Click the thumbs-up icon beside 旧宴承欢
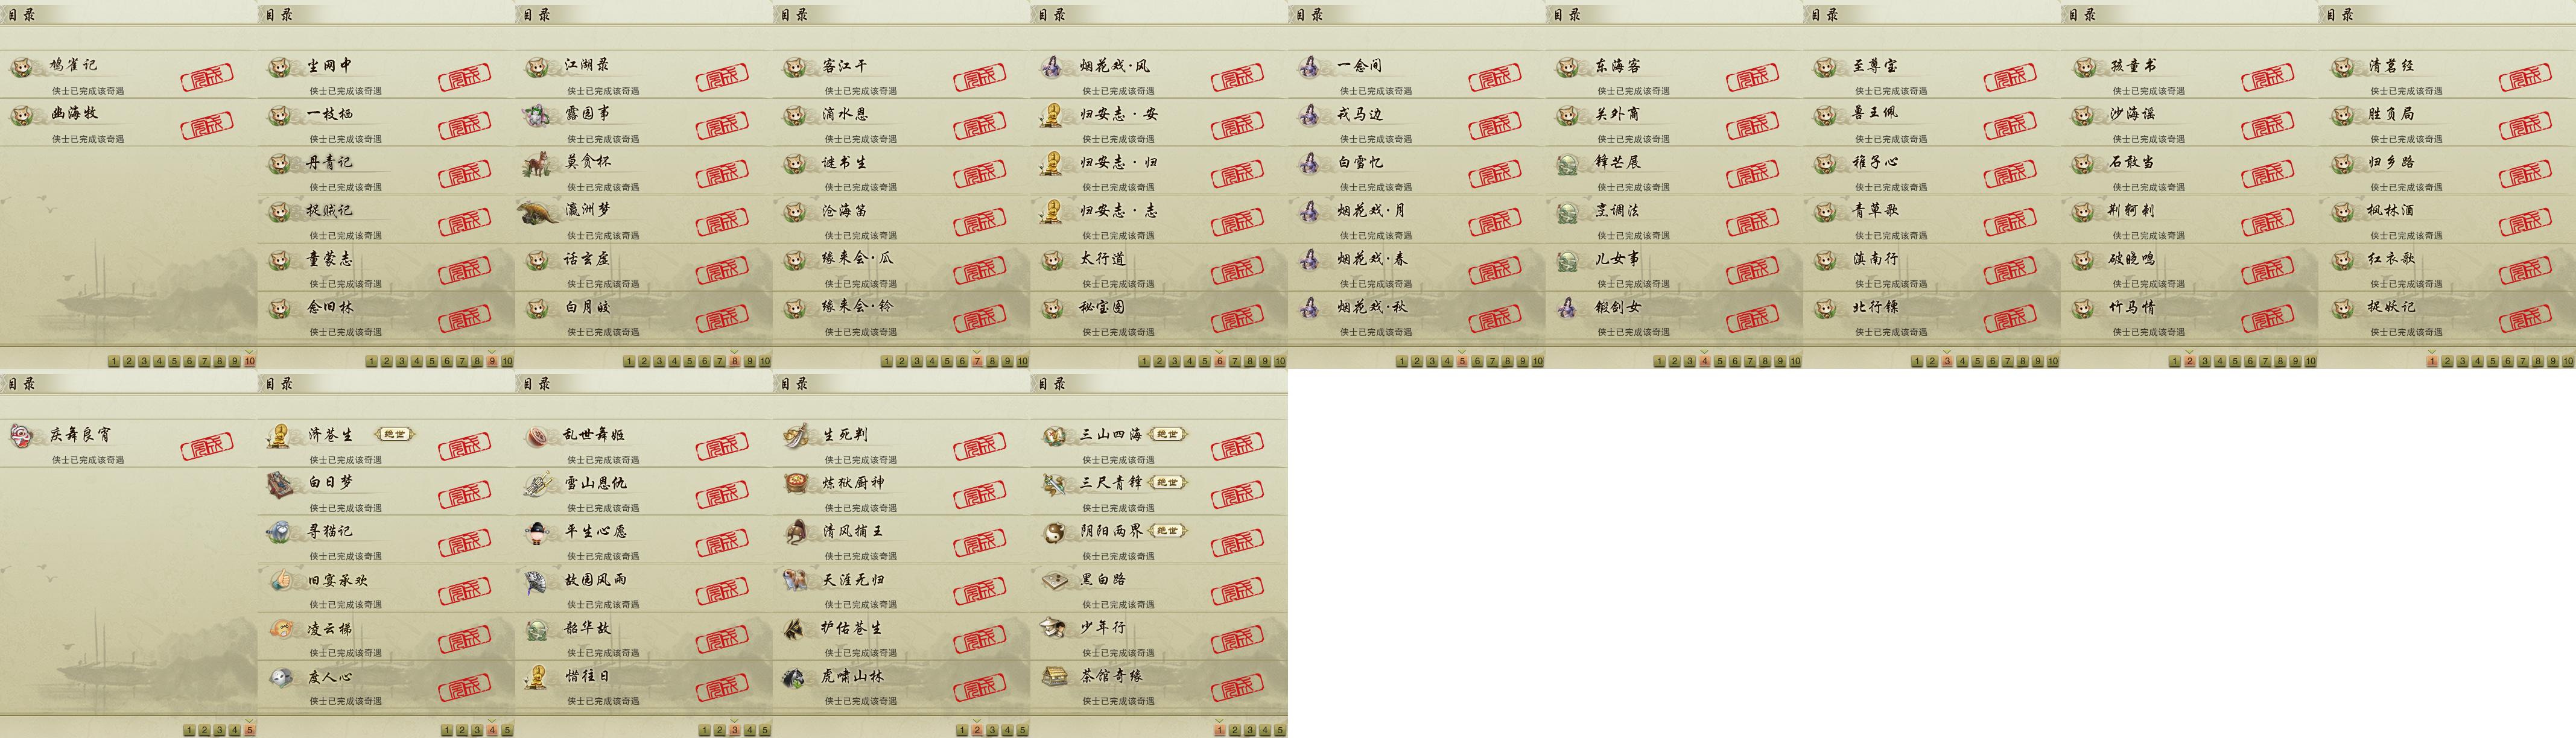The height and width of the screenshot is (738, 2576). [281, 580]
